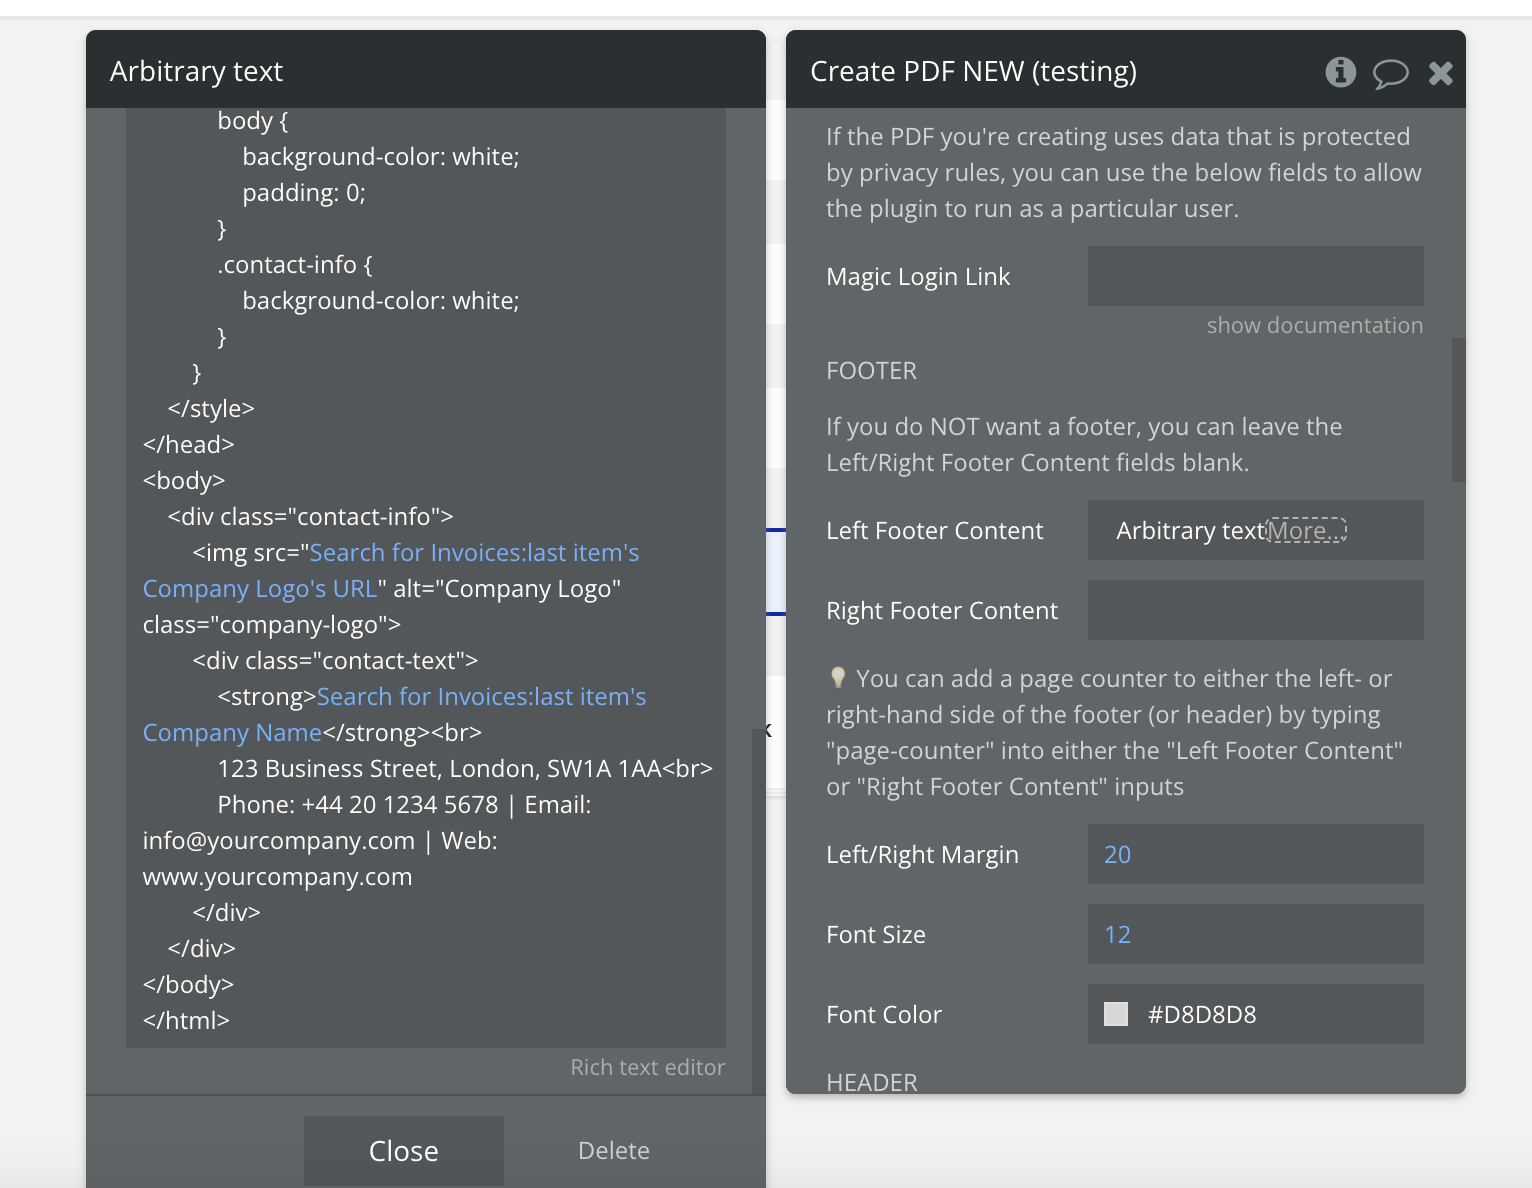Click the "www.yourcompany.com" text line
Screen dimensions: 1532x1188
[277, 876]
